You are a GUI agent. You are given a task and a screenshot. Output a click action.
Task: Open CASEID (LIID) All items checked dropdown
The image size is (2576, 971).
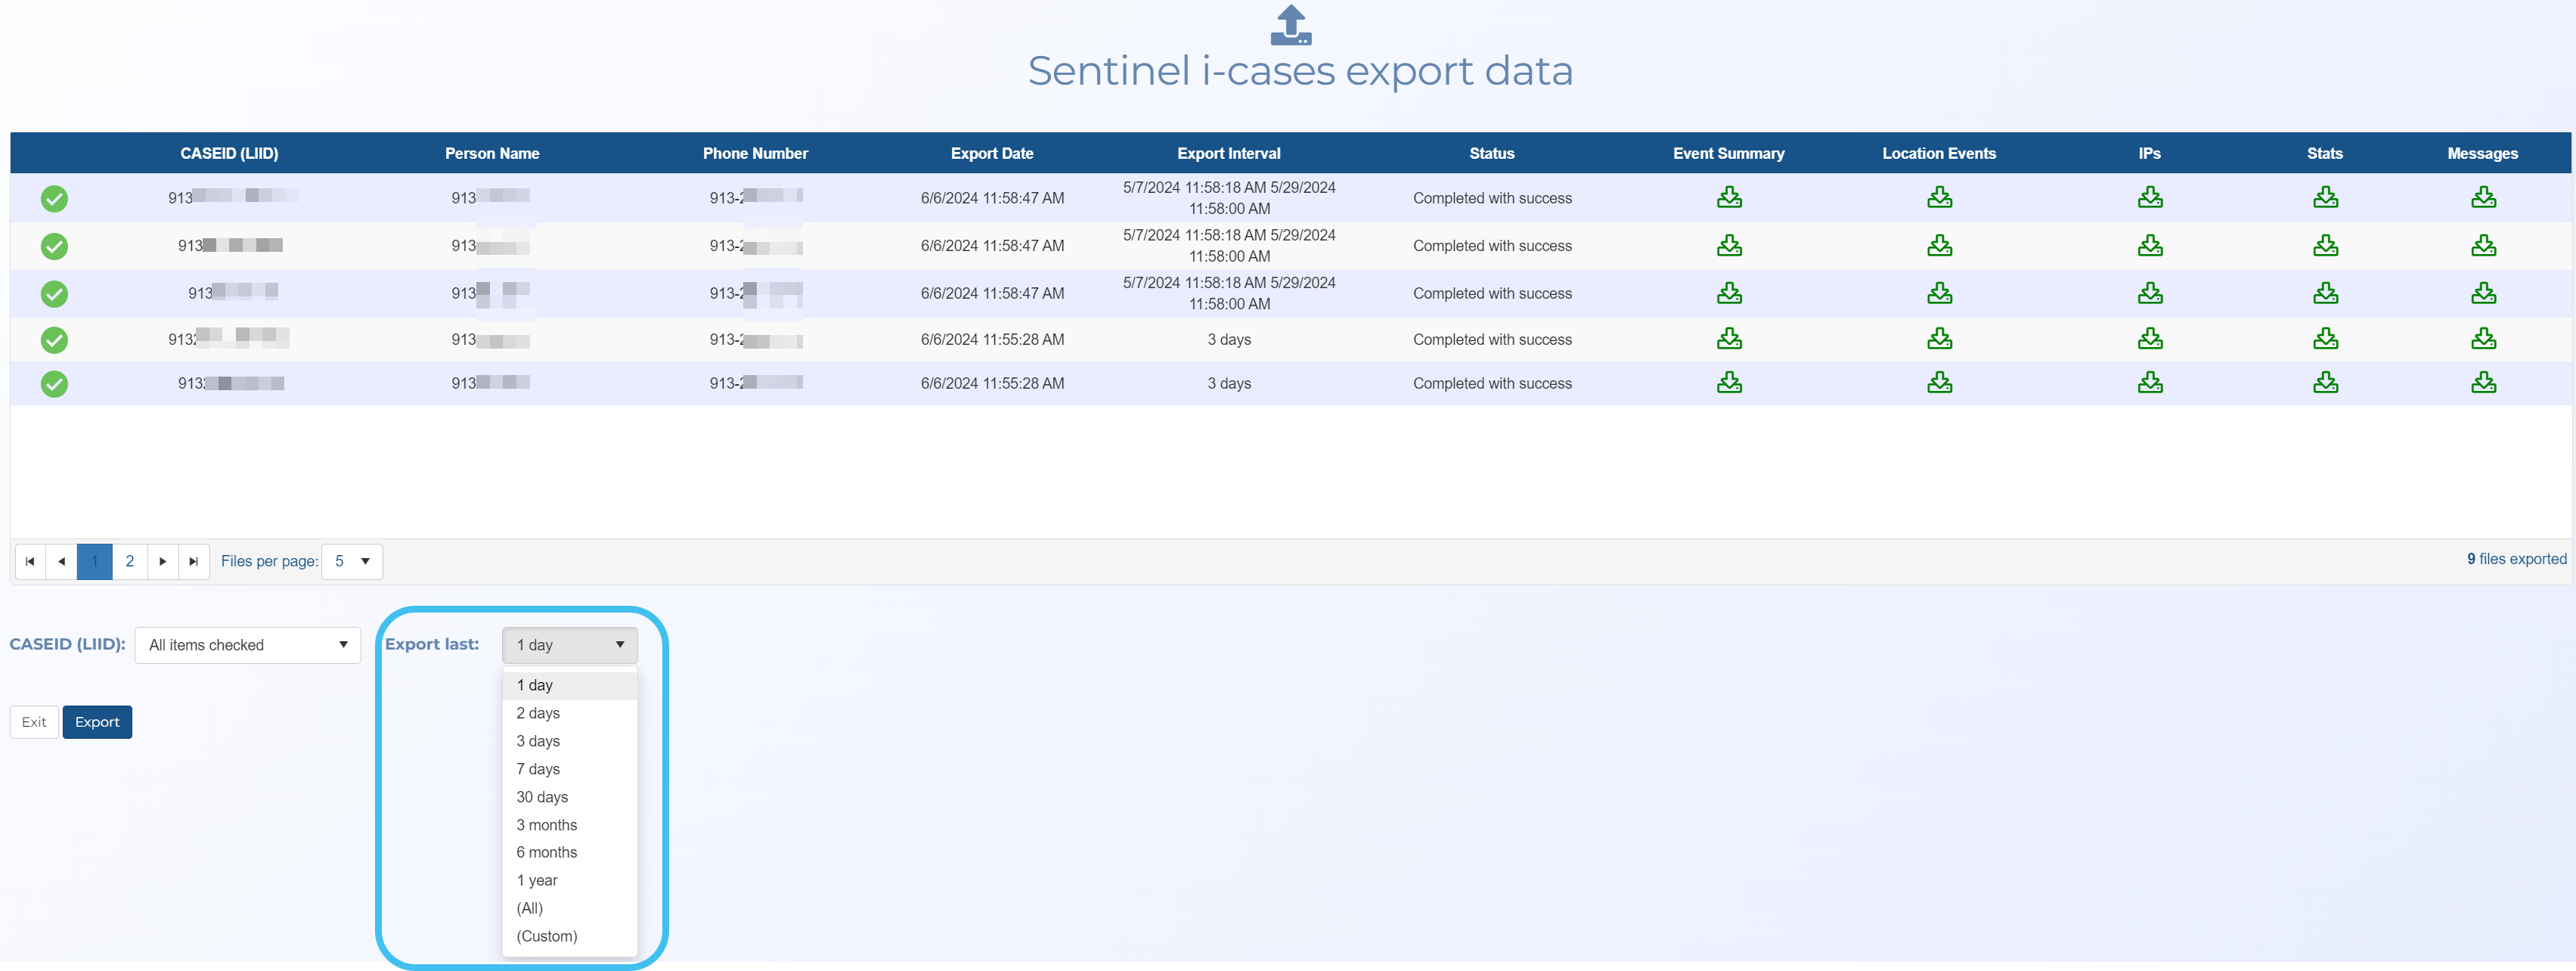pyautogui.click(x=247, y=645)
